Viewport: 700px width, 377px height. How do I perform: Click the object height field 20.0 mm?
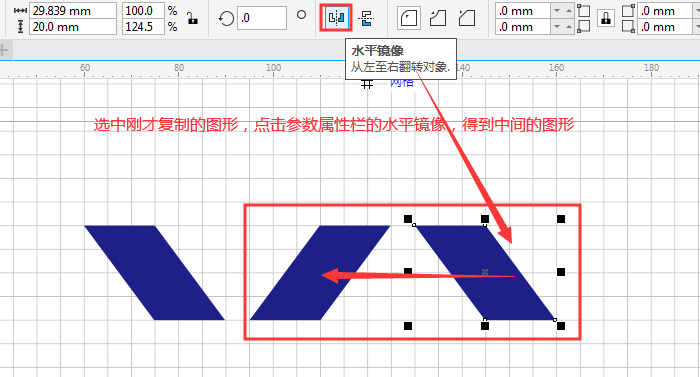tap(73, 27)
